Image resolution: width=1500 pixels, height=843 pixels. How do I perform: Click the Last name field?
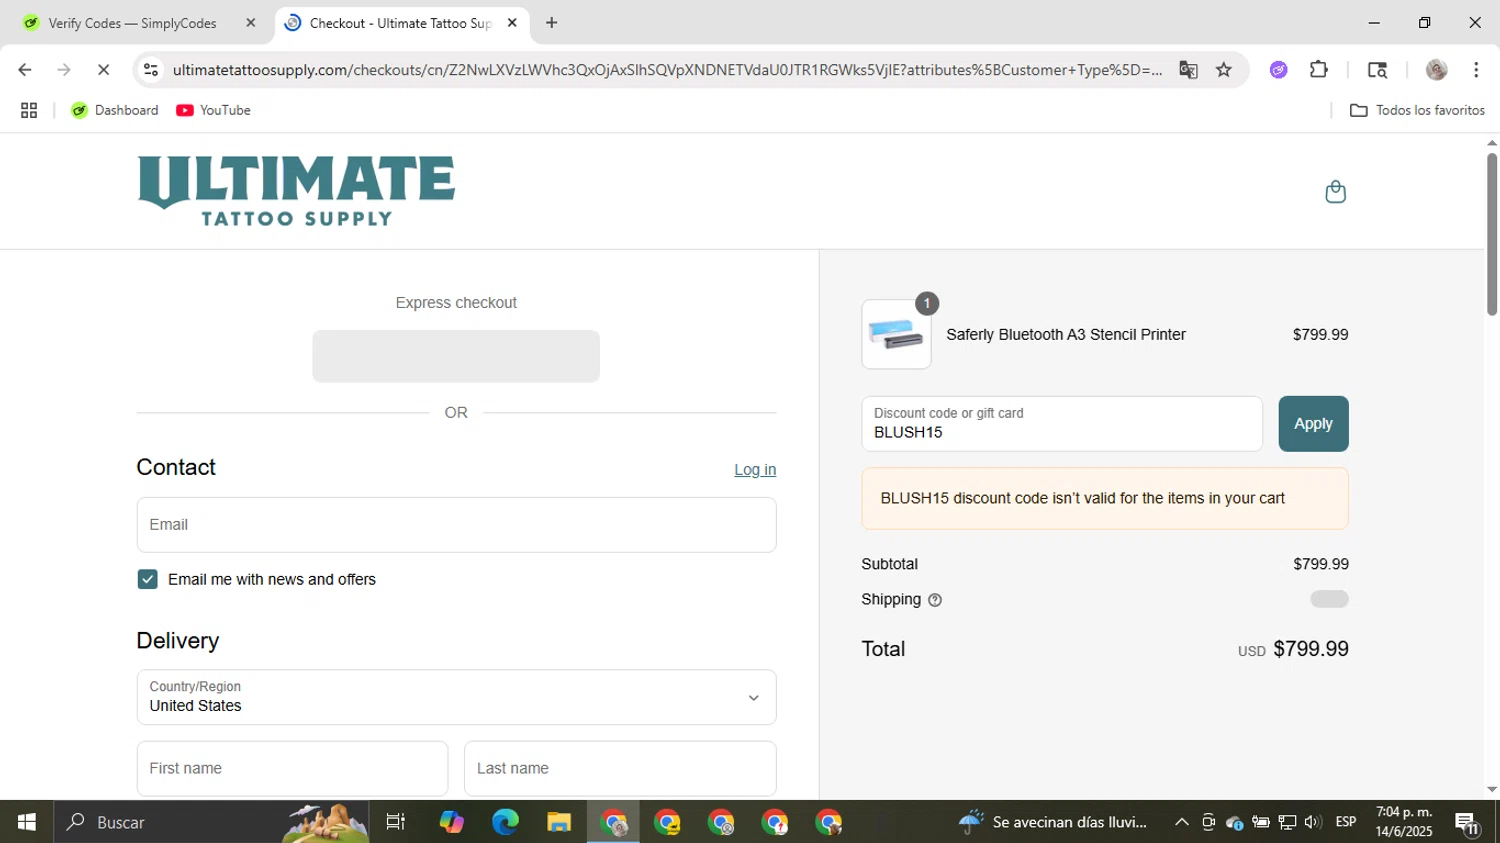point(620,769)
